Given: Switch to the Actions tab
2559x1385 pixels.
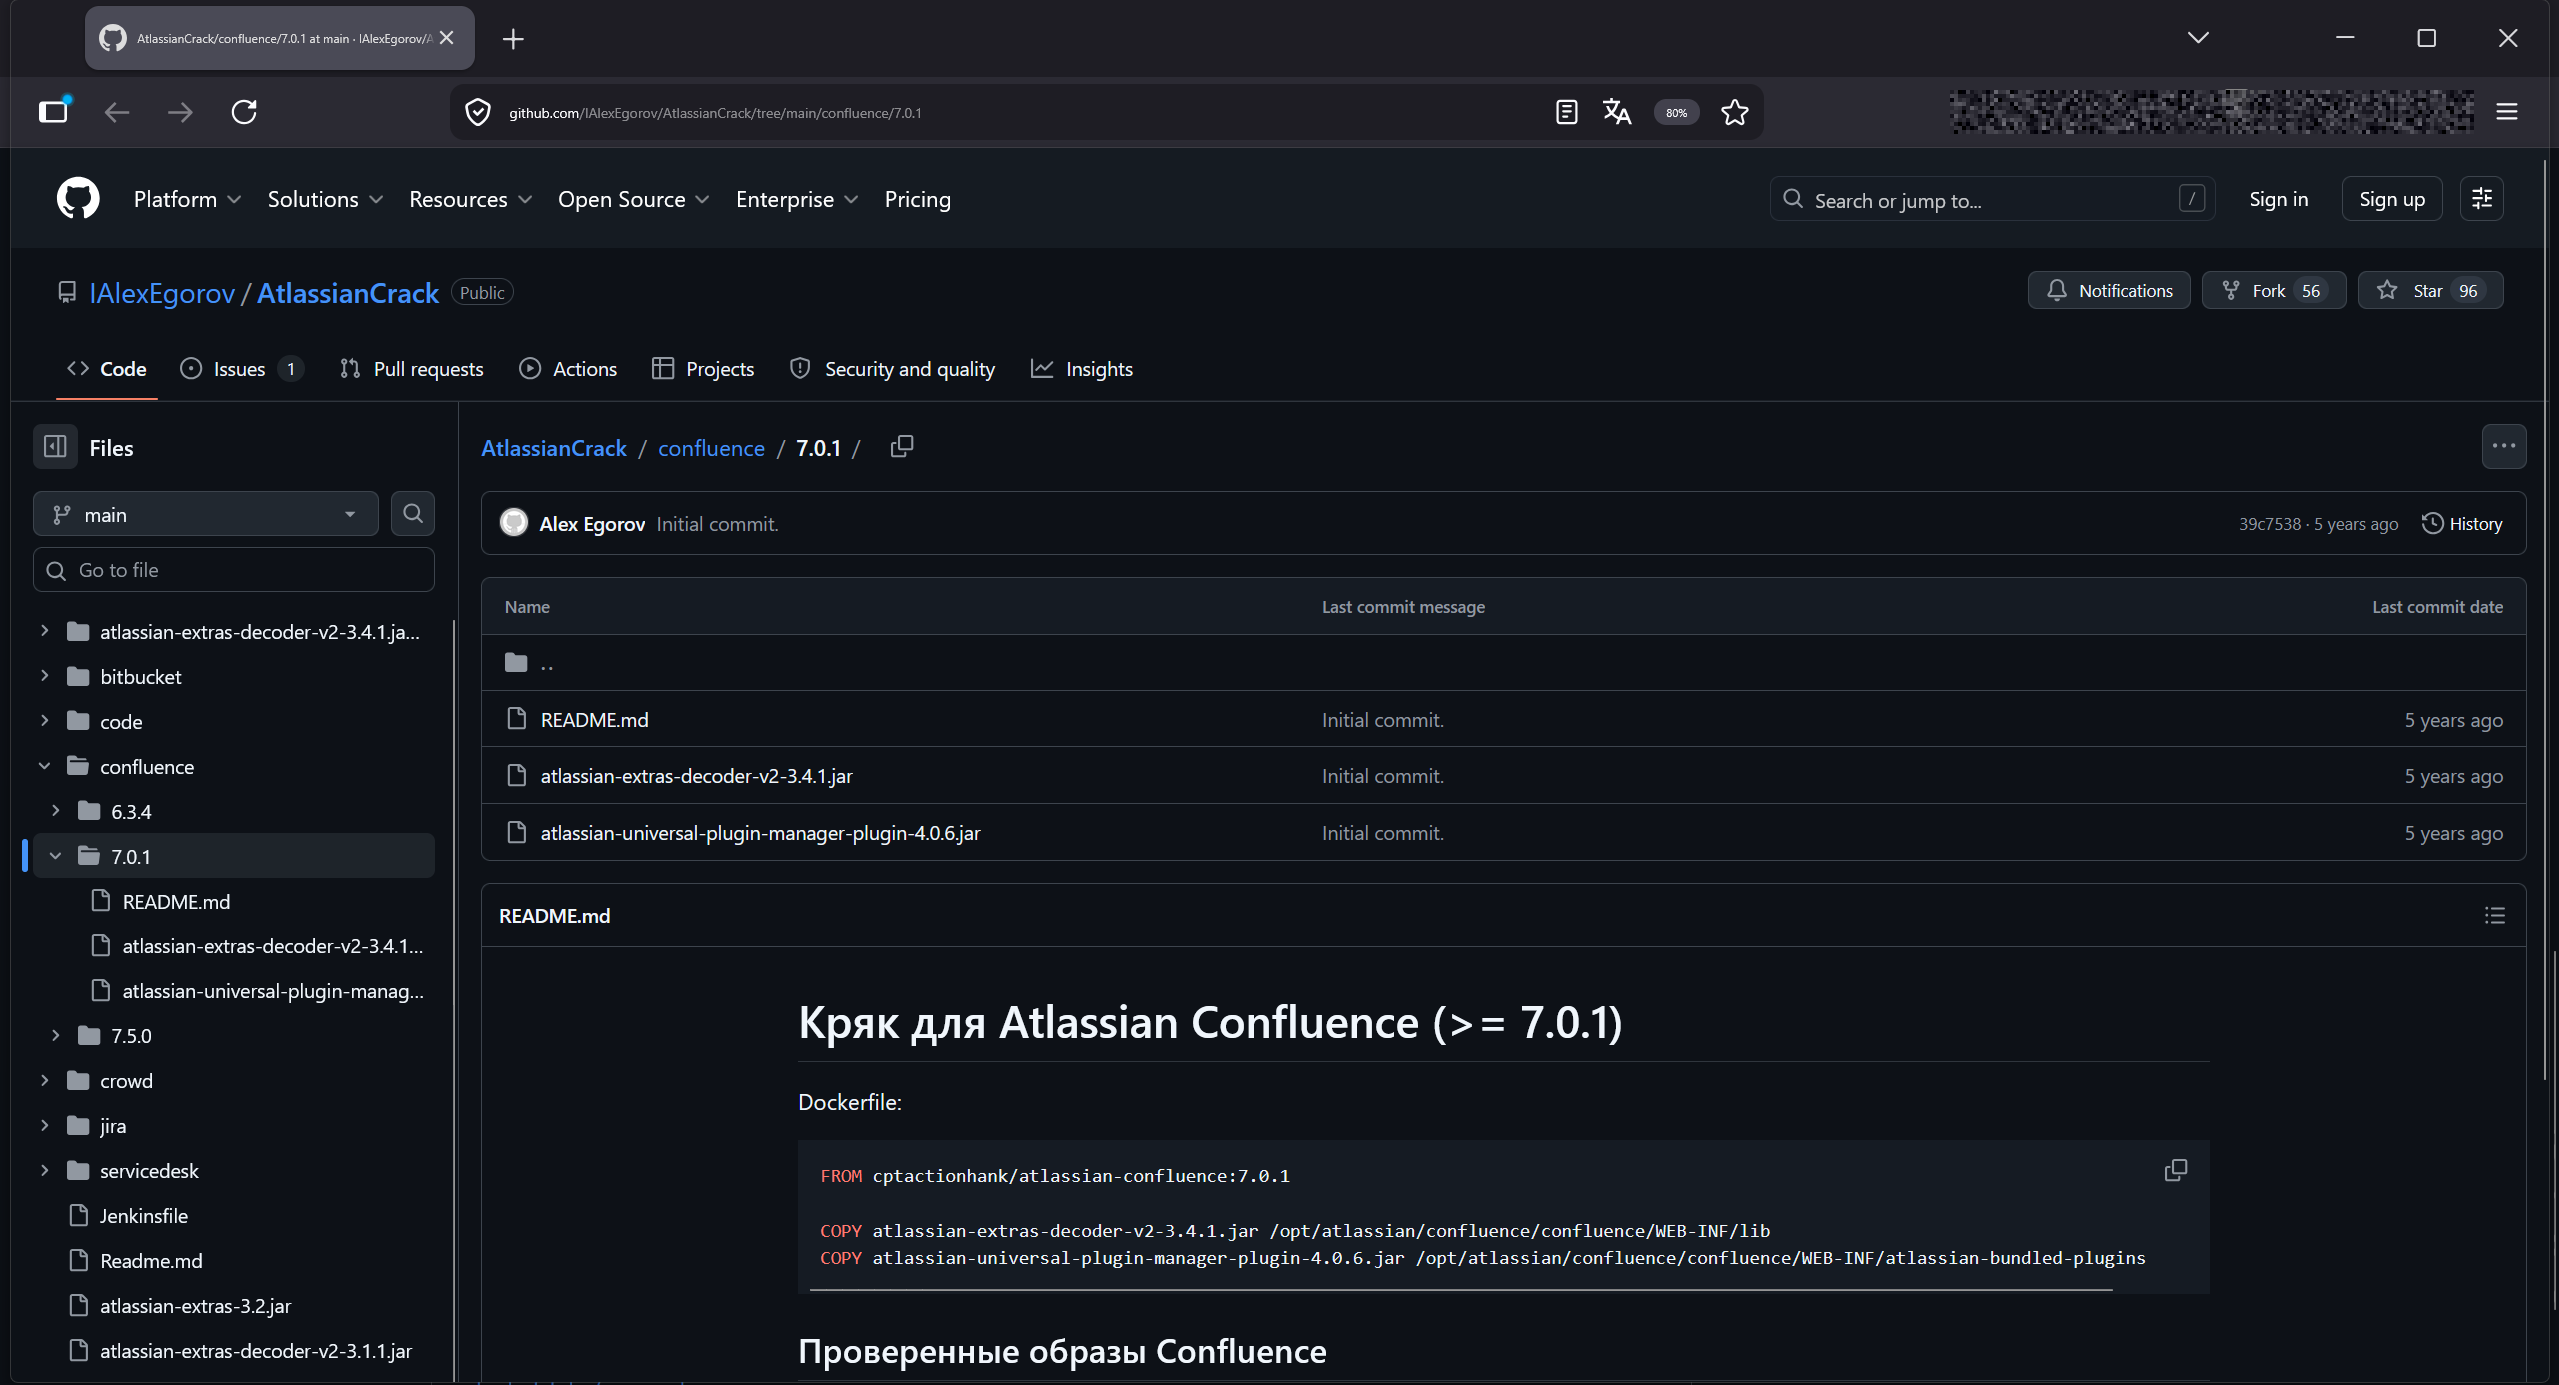Looking at the screenshot, I should tap(568, 369).
